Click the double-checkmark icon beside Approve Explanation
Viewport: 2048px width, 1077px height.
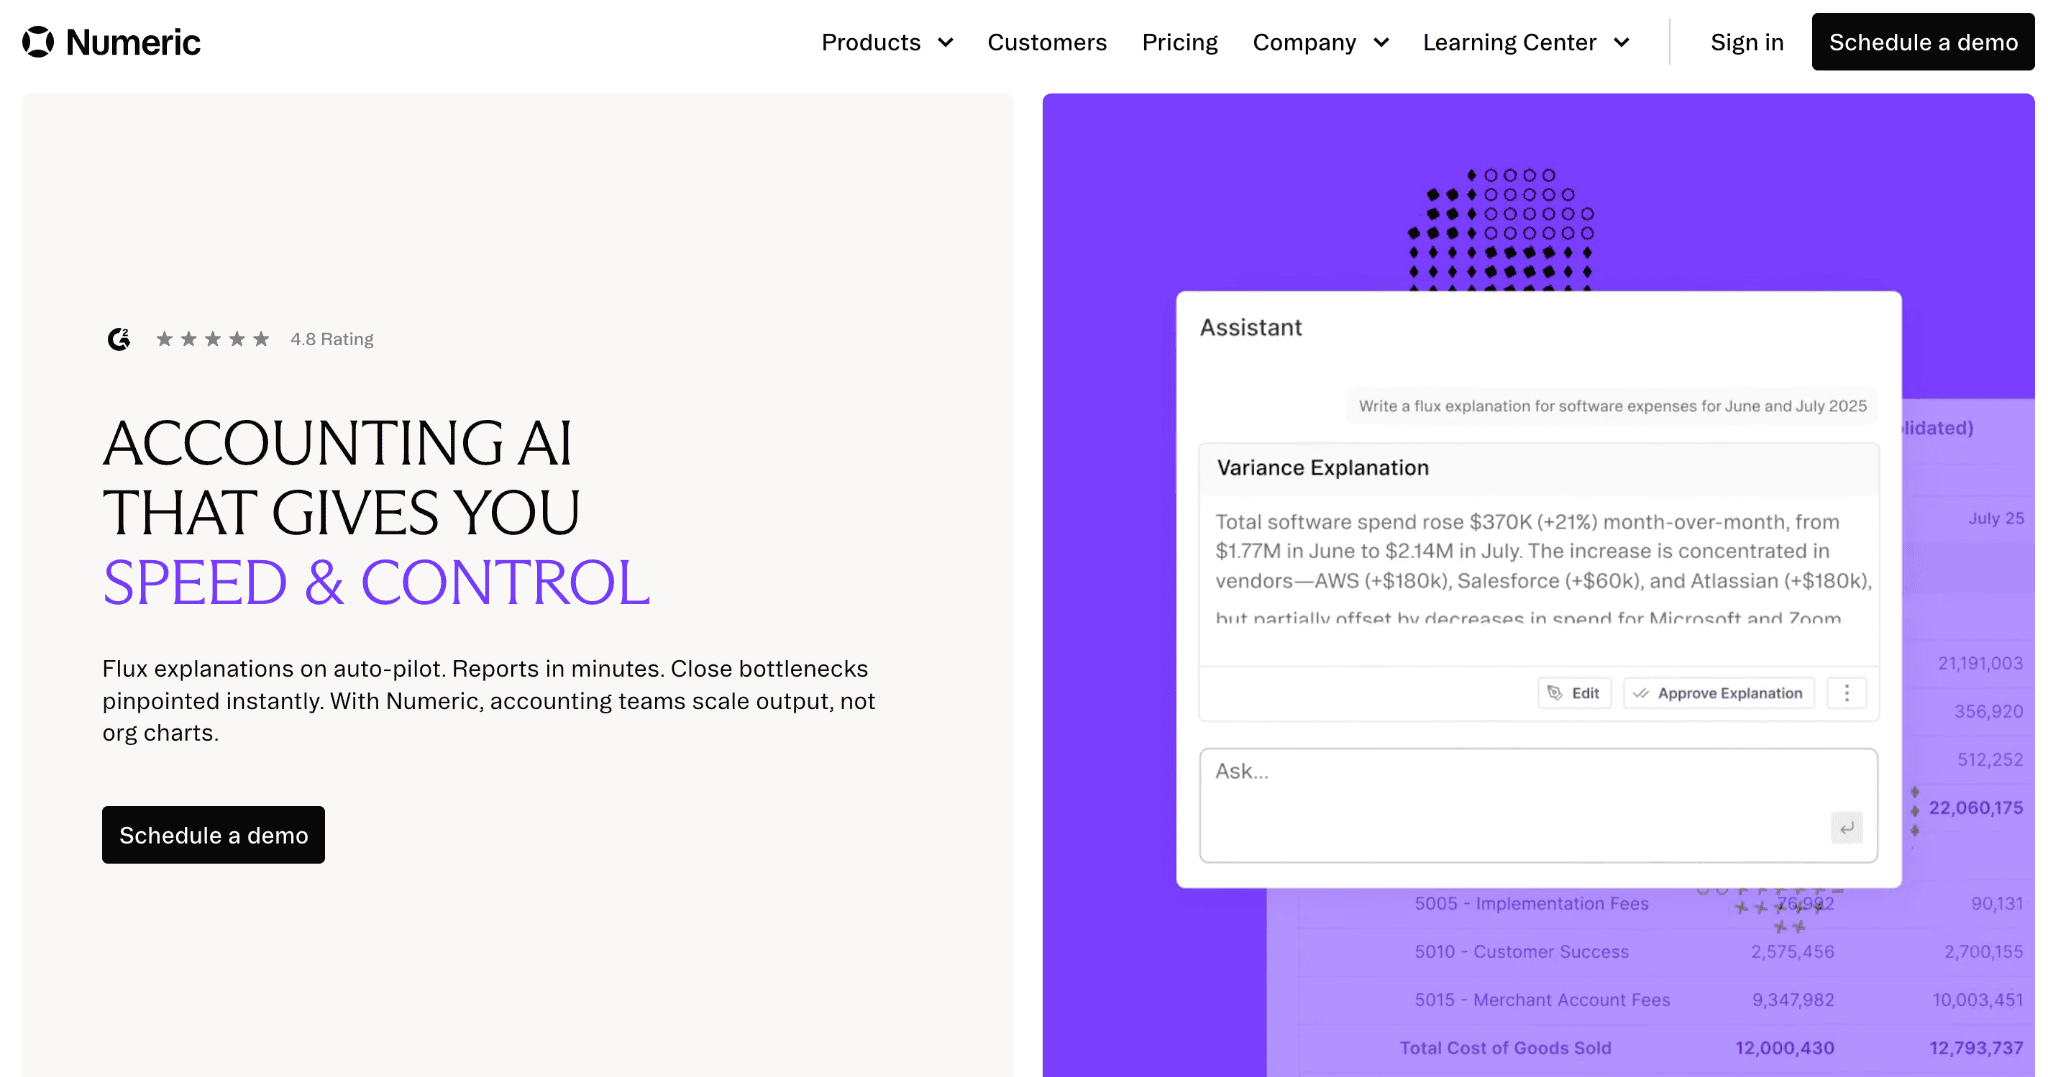tap(1642, 692)
